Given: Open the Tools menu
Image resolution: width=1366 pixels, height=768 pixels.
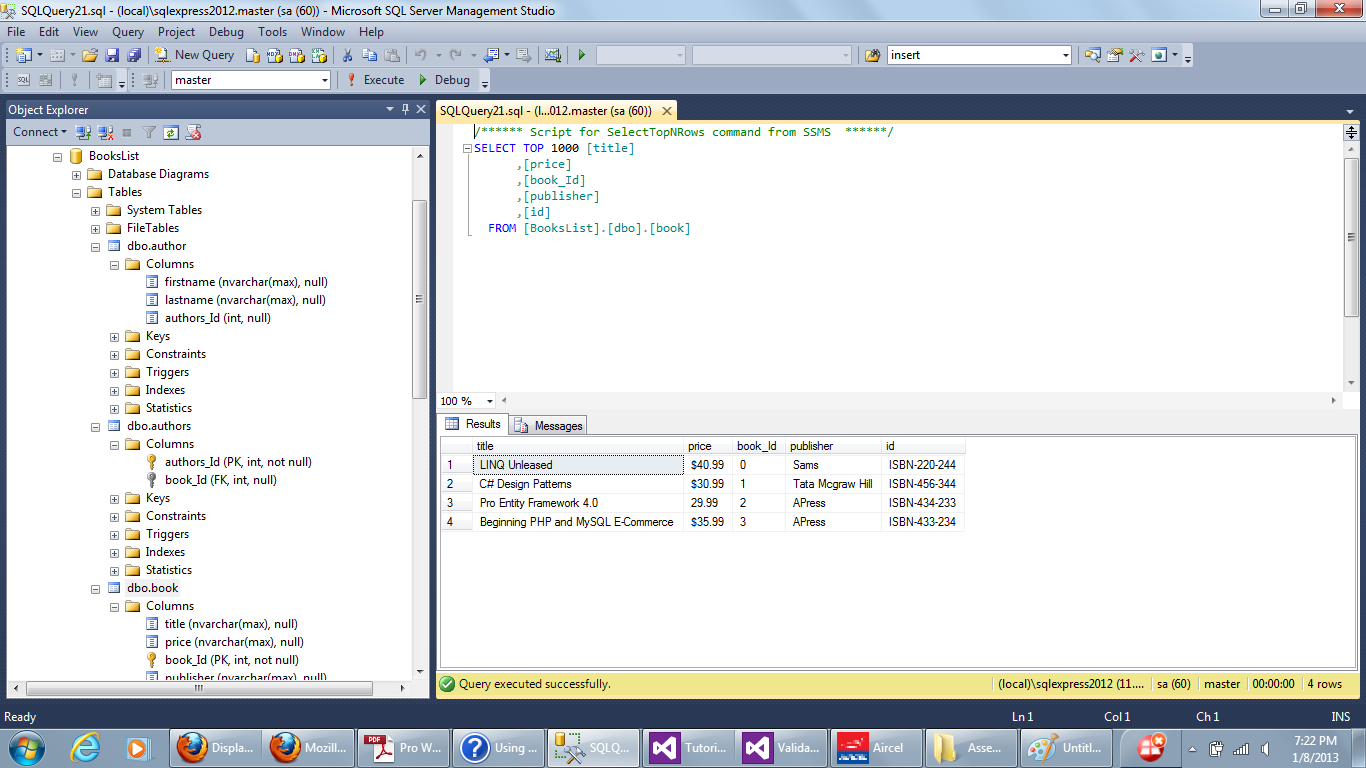Looking at the screenshot, I should tap(273, 32).
